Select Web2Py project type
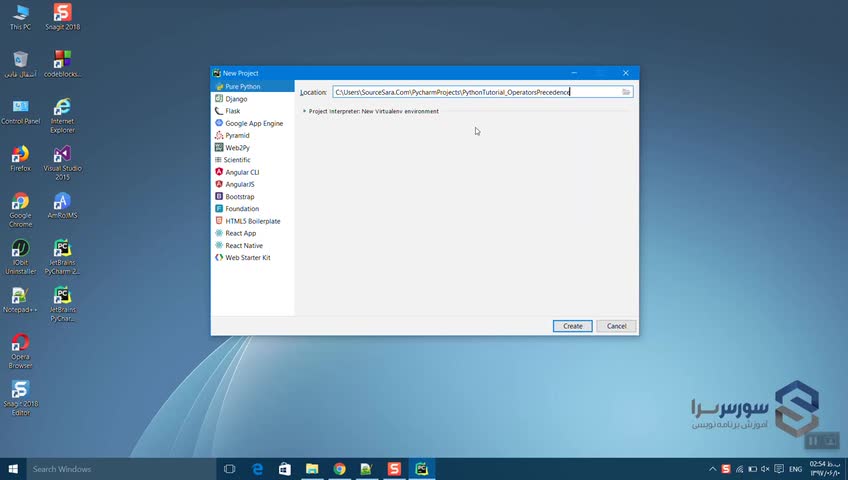The height and width of the screenshot is (480, 848). pyautogui.click(x=237, y=148)
